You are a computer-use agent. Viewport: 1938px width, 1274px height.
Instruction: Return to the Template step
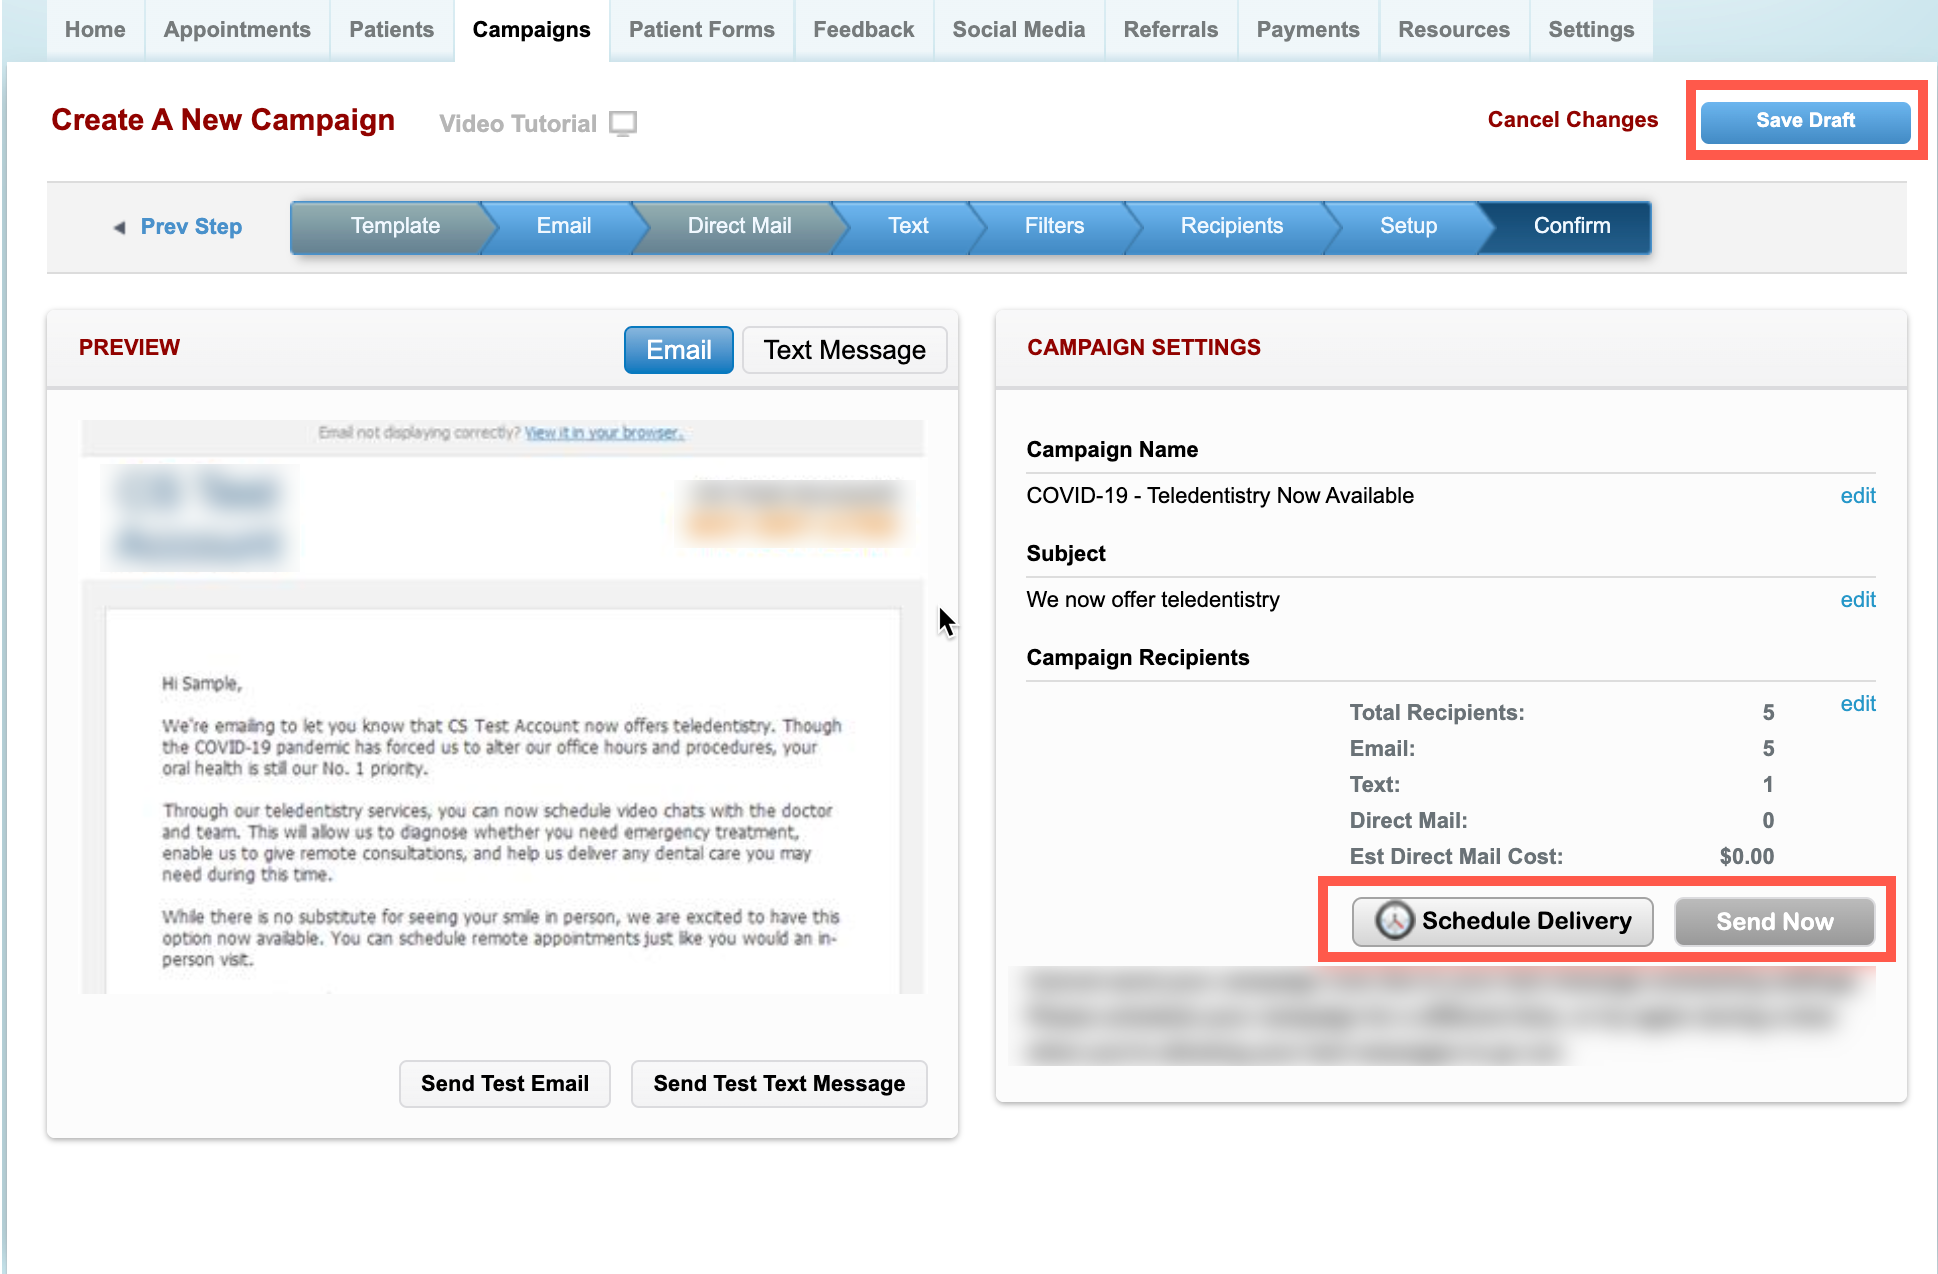coord(395,226)
